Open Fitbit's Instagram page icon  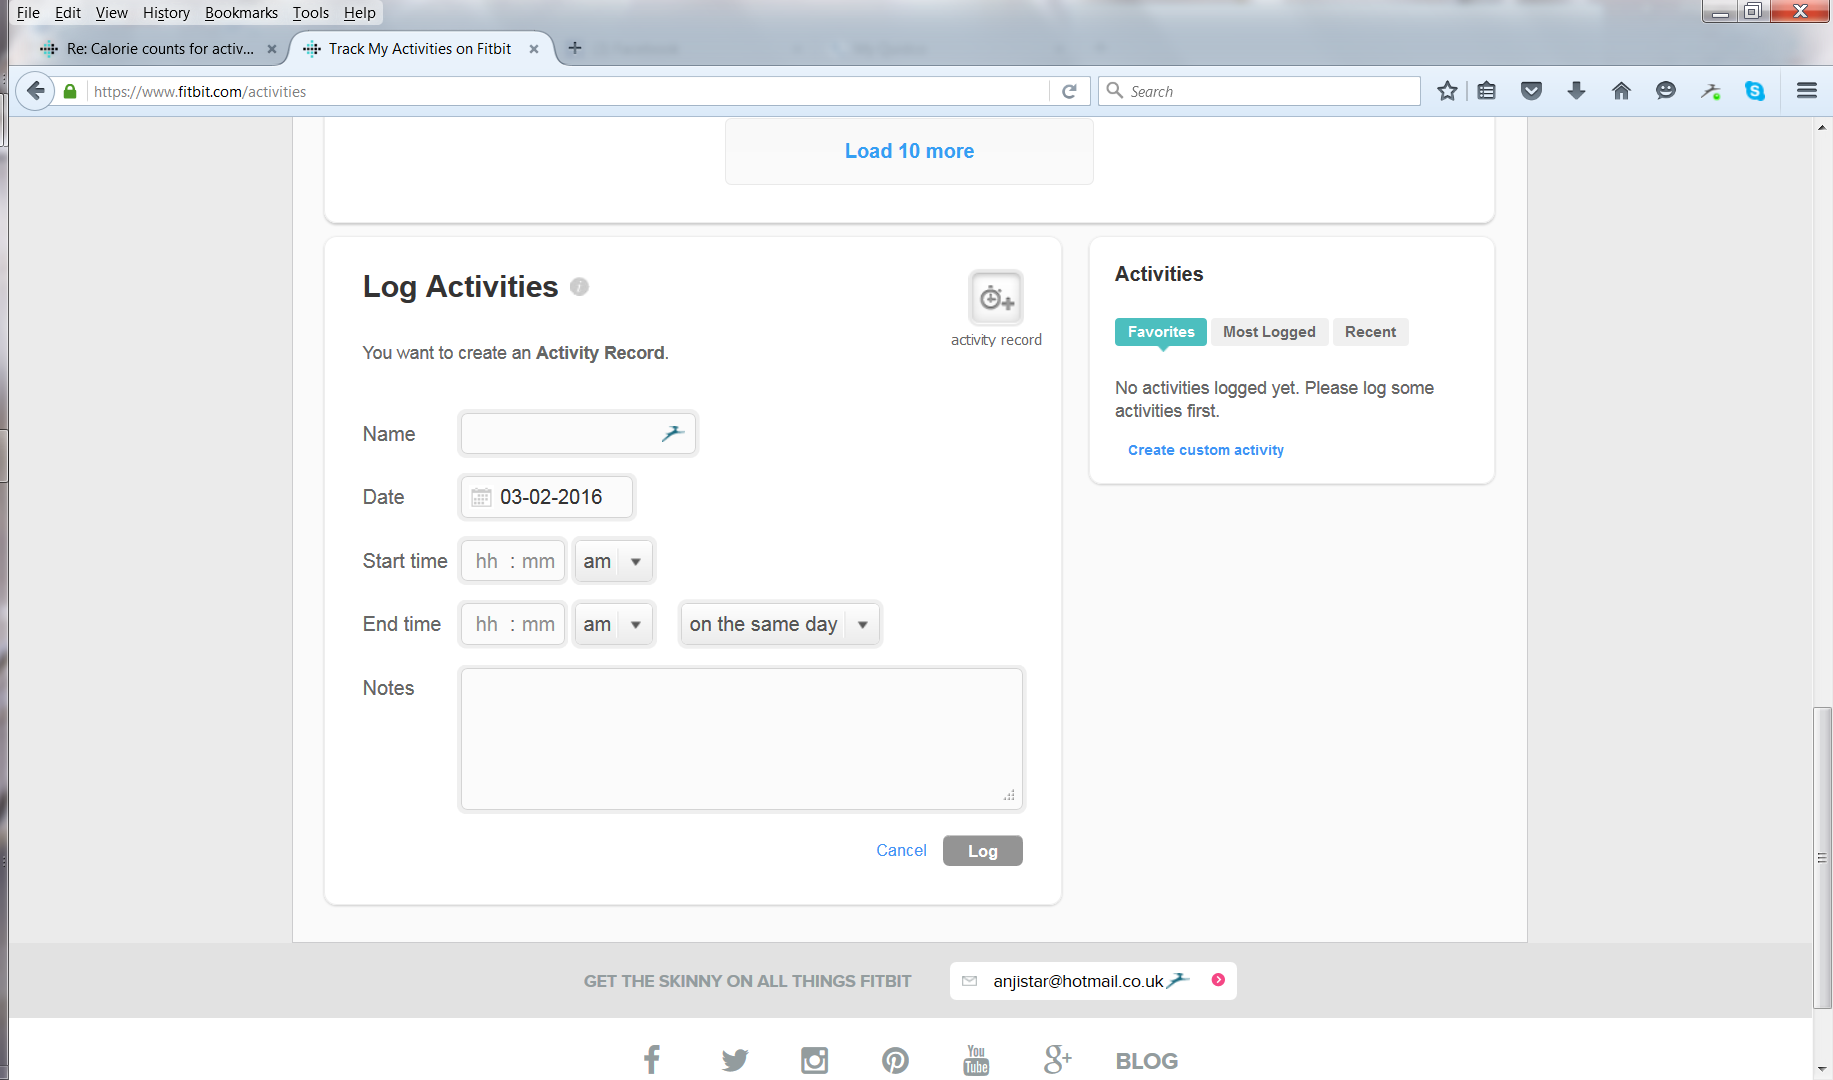(x=815, y=1059)
